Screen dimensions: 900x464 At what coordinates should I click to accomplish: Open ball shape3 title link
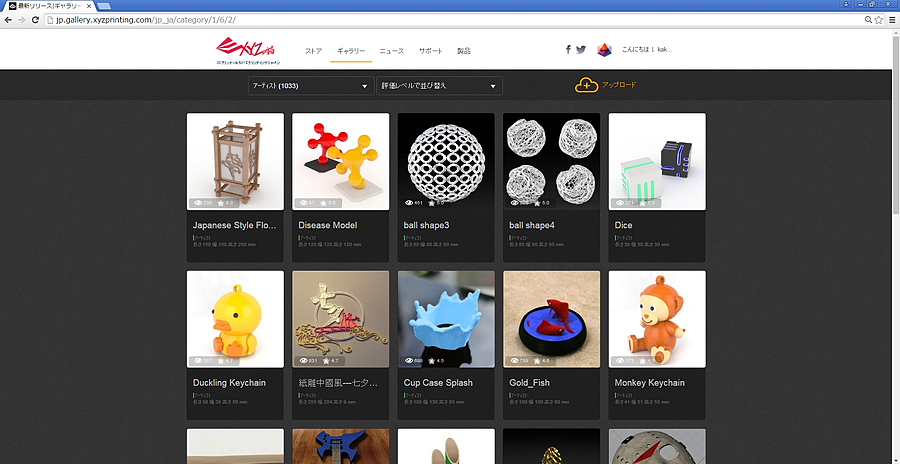[x=426, y=225]
